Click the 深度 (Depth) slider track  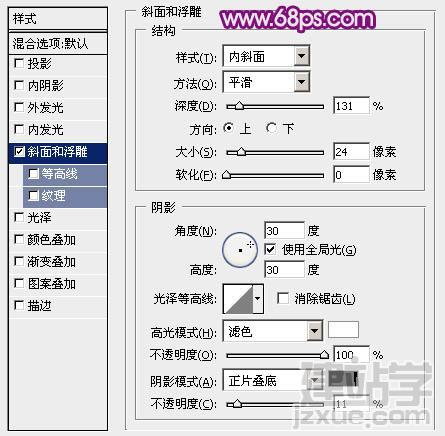[x=275, y=107]
